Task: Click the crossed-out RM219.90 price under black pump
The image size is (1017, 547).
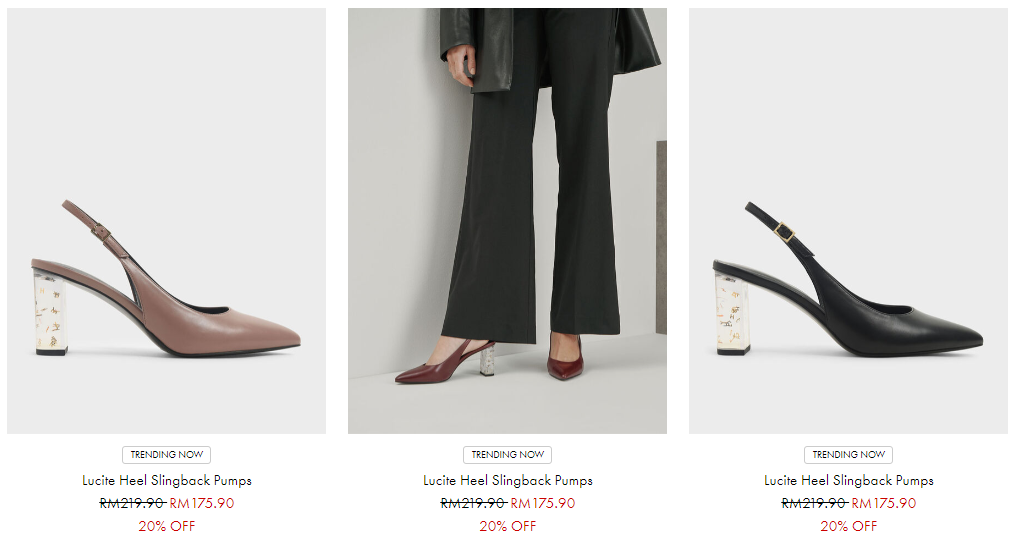Action: (814, 504)
